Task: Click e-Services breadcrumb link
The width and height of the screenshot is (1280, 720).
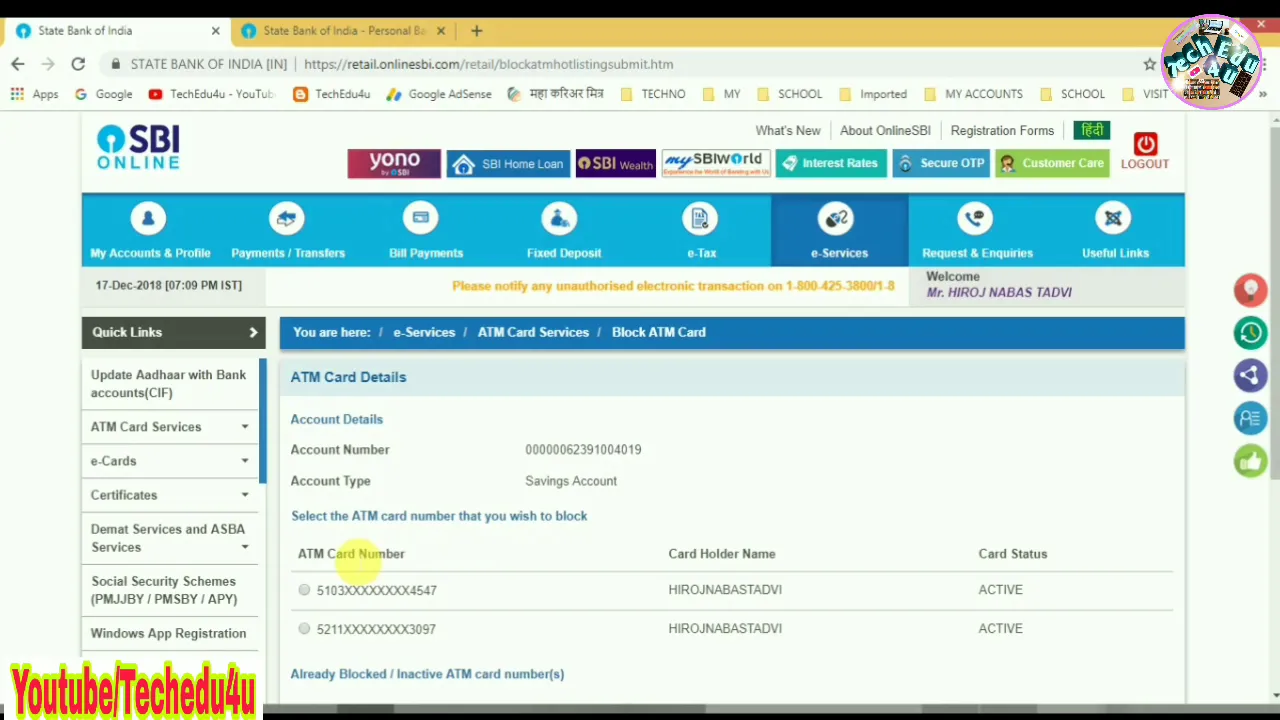Action: click(x=424, y=332)
